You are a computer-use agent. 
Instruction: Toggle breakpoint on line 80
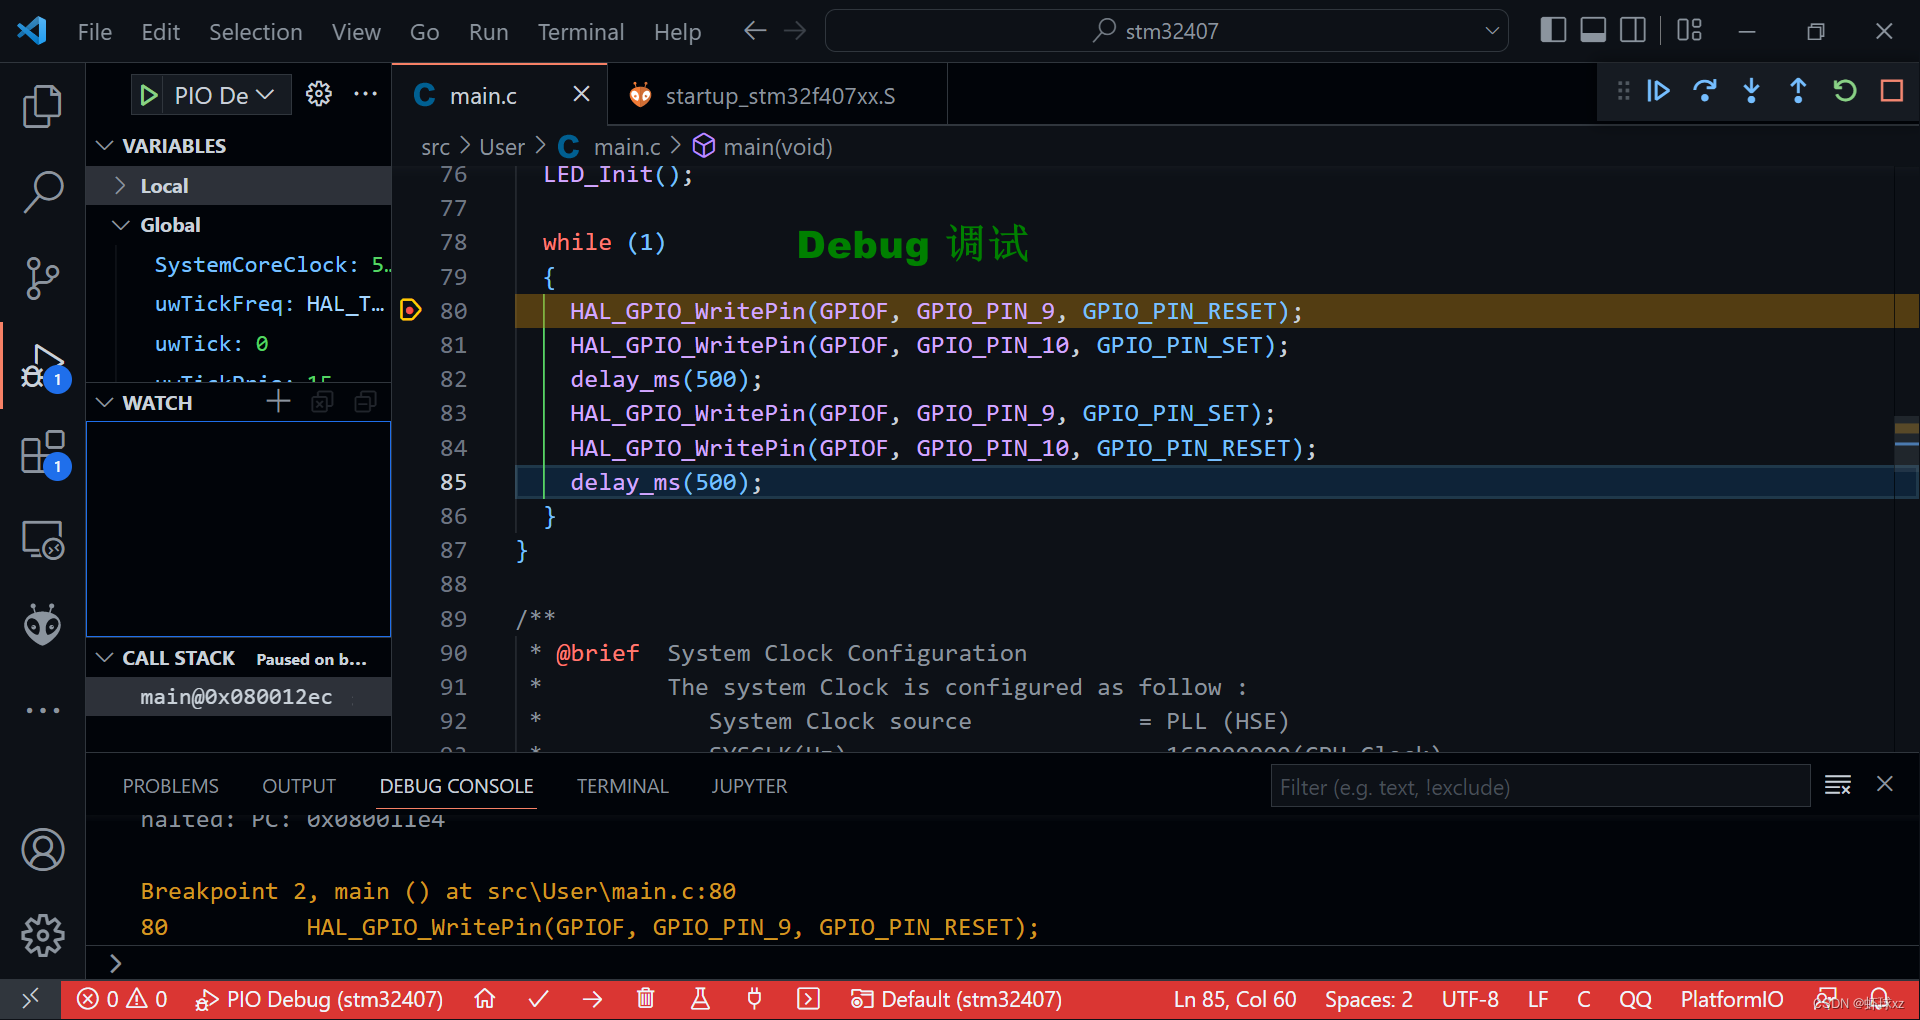point(410,310)
